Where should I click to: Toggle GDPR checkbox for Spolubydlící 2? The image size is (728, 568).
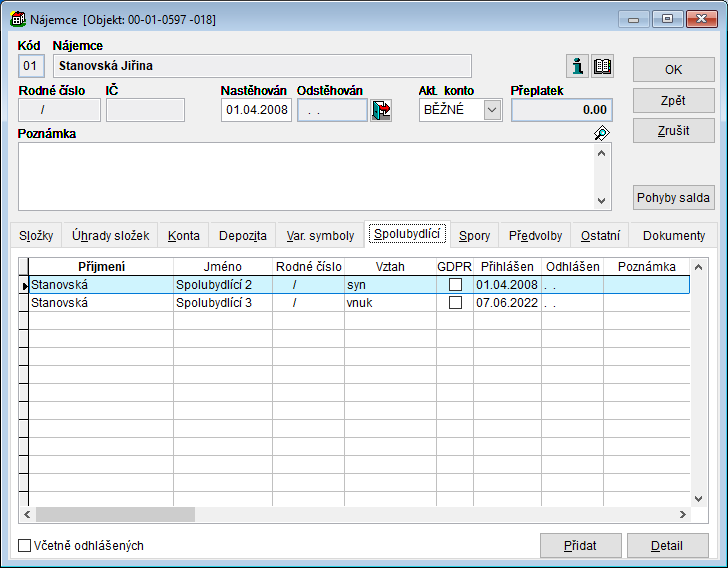455,285
